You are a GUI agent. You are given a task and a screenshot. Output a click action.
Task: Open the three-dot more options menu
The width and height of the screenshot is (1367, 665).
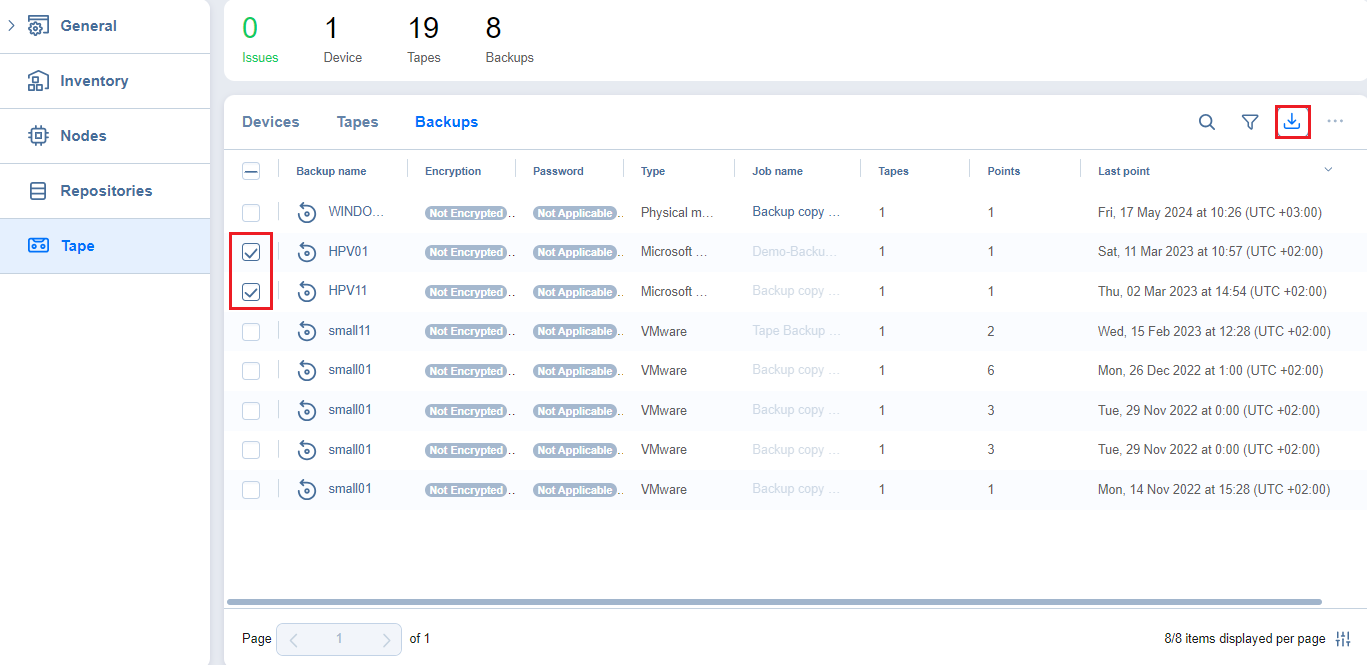tap(1335, 122)
